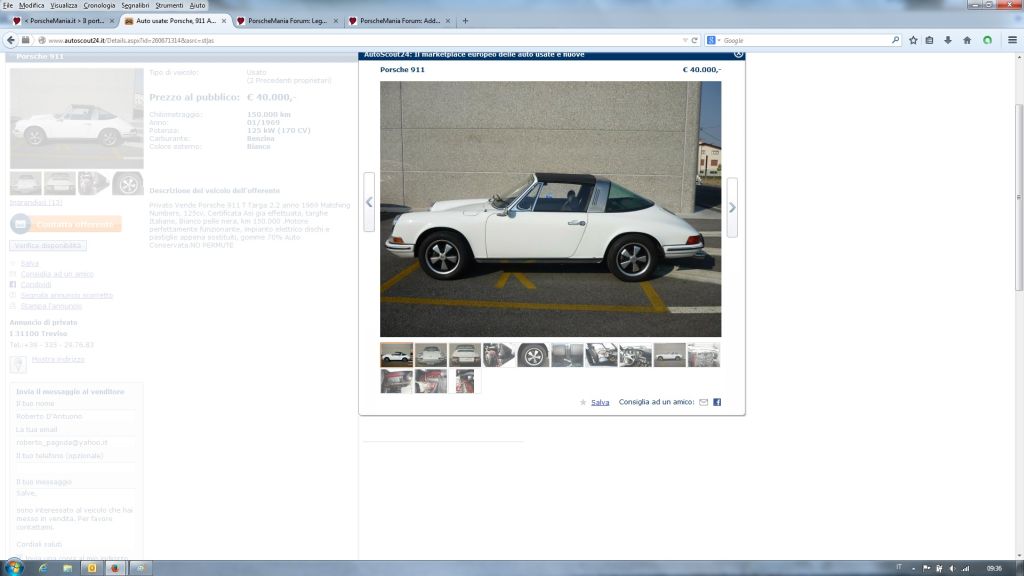Open the Modifica menu
Image resolution: width=1024 pixels, height=576 pixels.
point(31,5)
